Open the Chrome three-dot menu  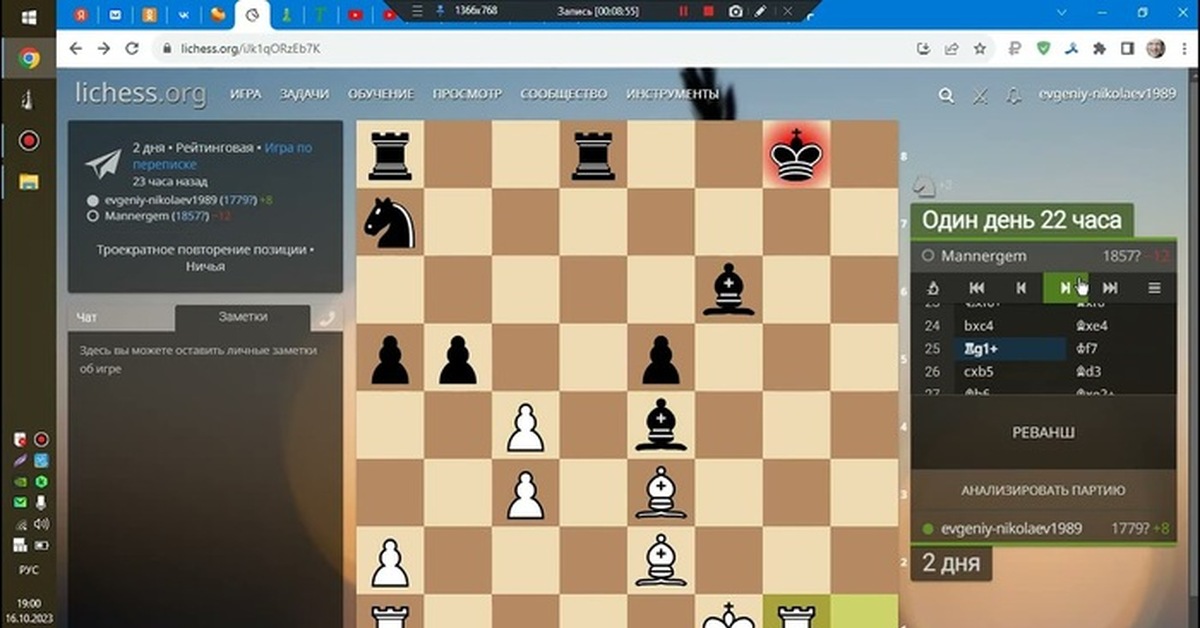(1182, 48)
